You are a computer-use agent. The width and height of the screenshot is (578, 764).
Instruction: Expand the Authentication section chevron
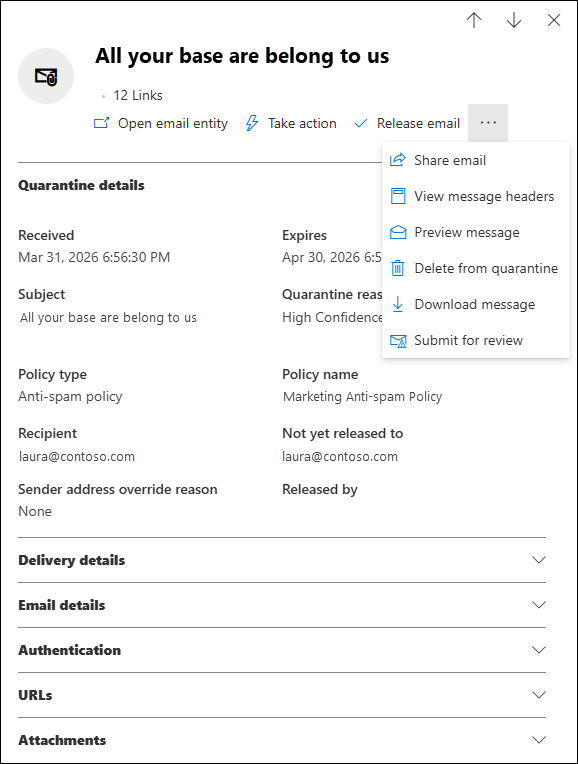coord(539,650)
